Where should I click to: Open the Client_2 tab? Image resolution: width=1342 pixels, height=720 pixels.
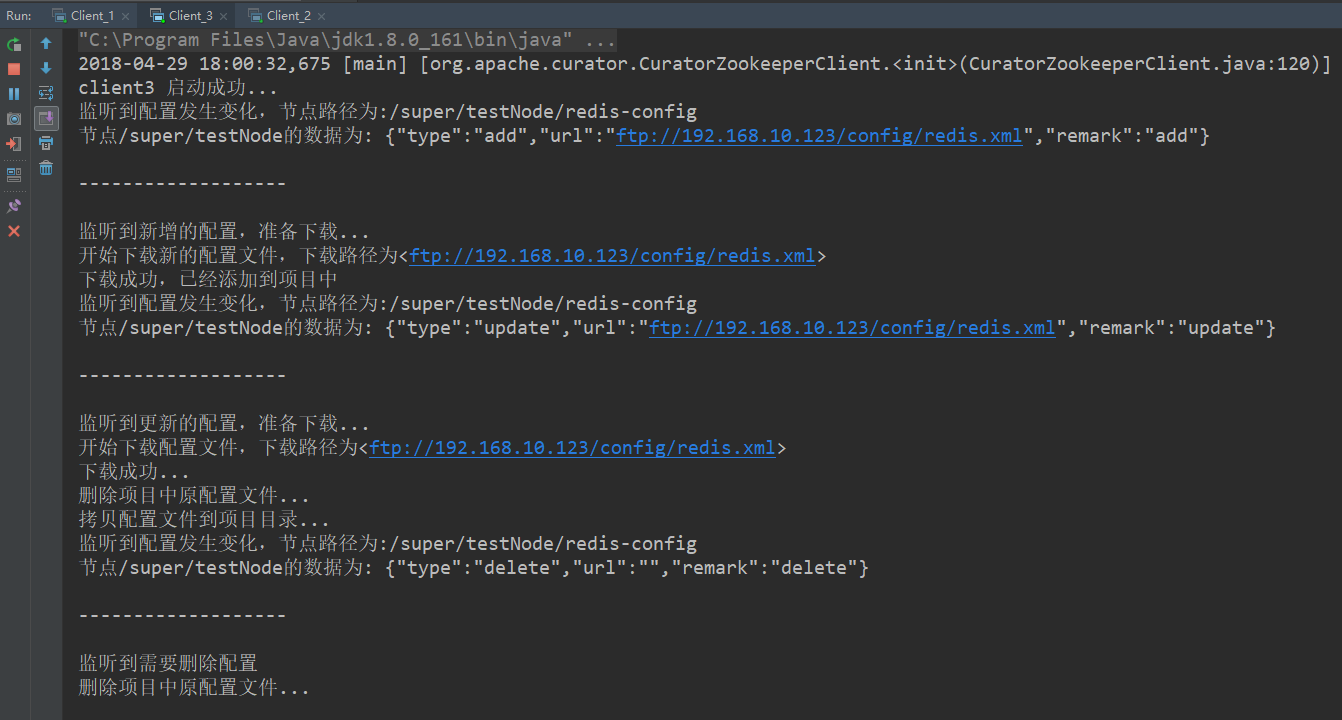click(288, 15)
